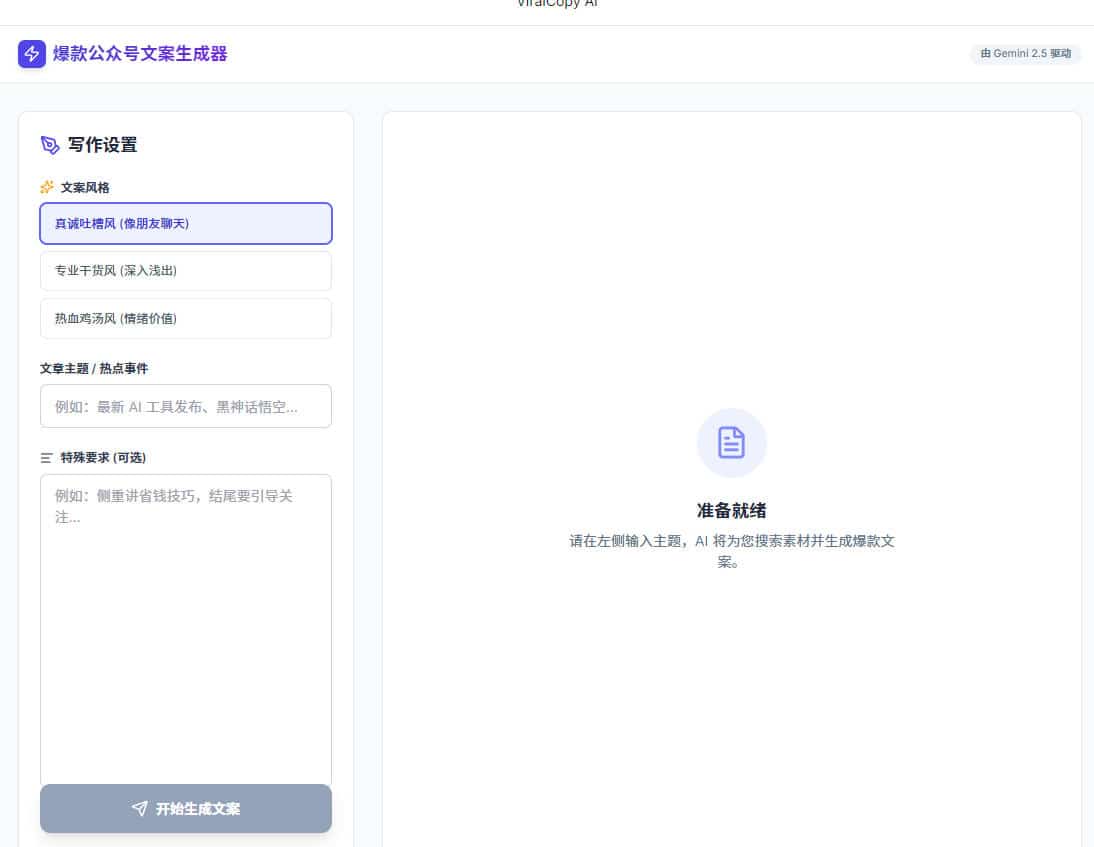Click the document icon in the 准备就绪 area
1094x847 pixels.
[x=731, y=442]
